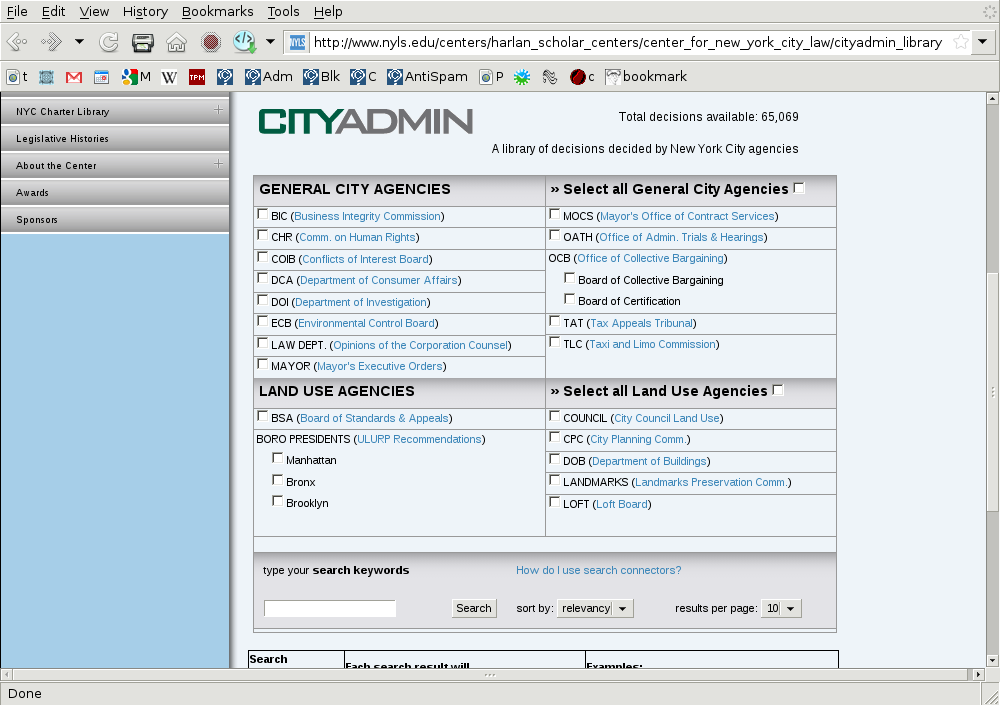This screenshot has width=1000, height=706.
Task: Go to the Home page icon
Action: click(177, 43)
